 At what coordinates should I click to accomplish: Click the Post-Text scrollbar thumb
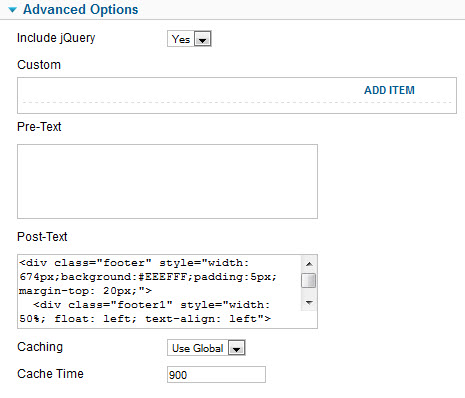[309, 280]
